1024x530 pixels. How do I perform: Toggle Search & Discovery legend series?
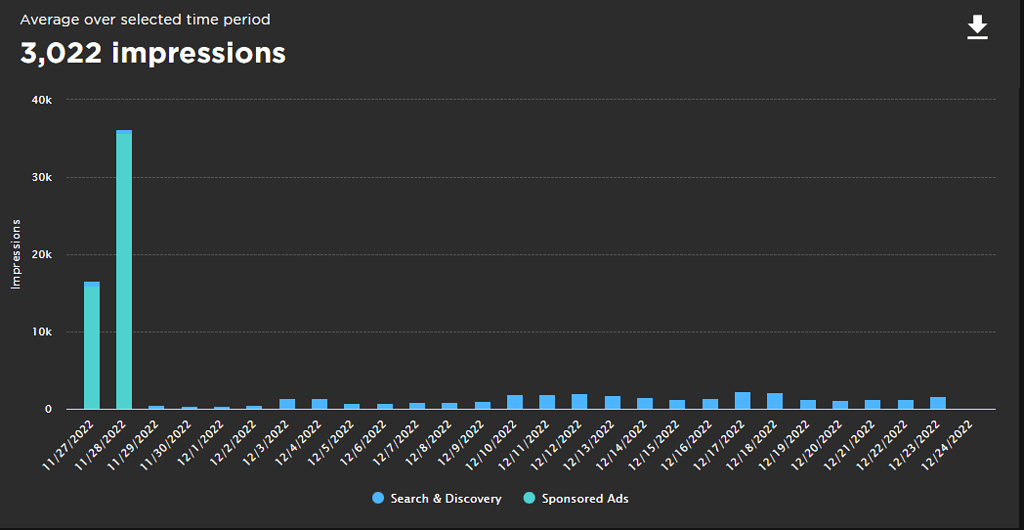[446, 498]
